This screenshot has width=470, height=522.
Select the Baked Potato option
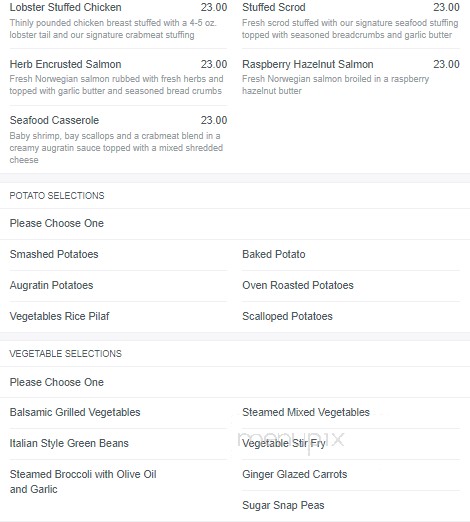point(274,254)
